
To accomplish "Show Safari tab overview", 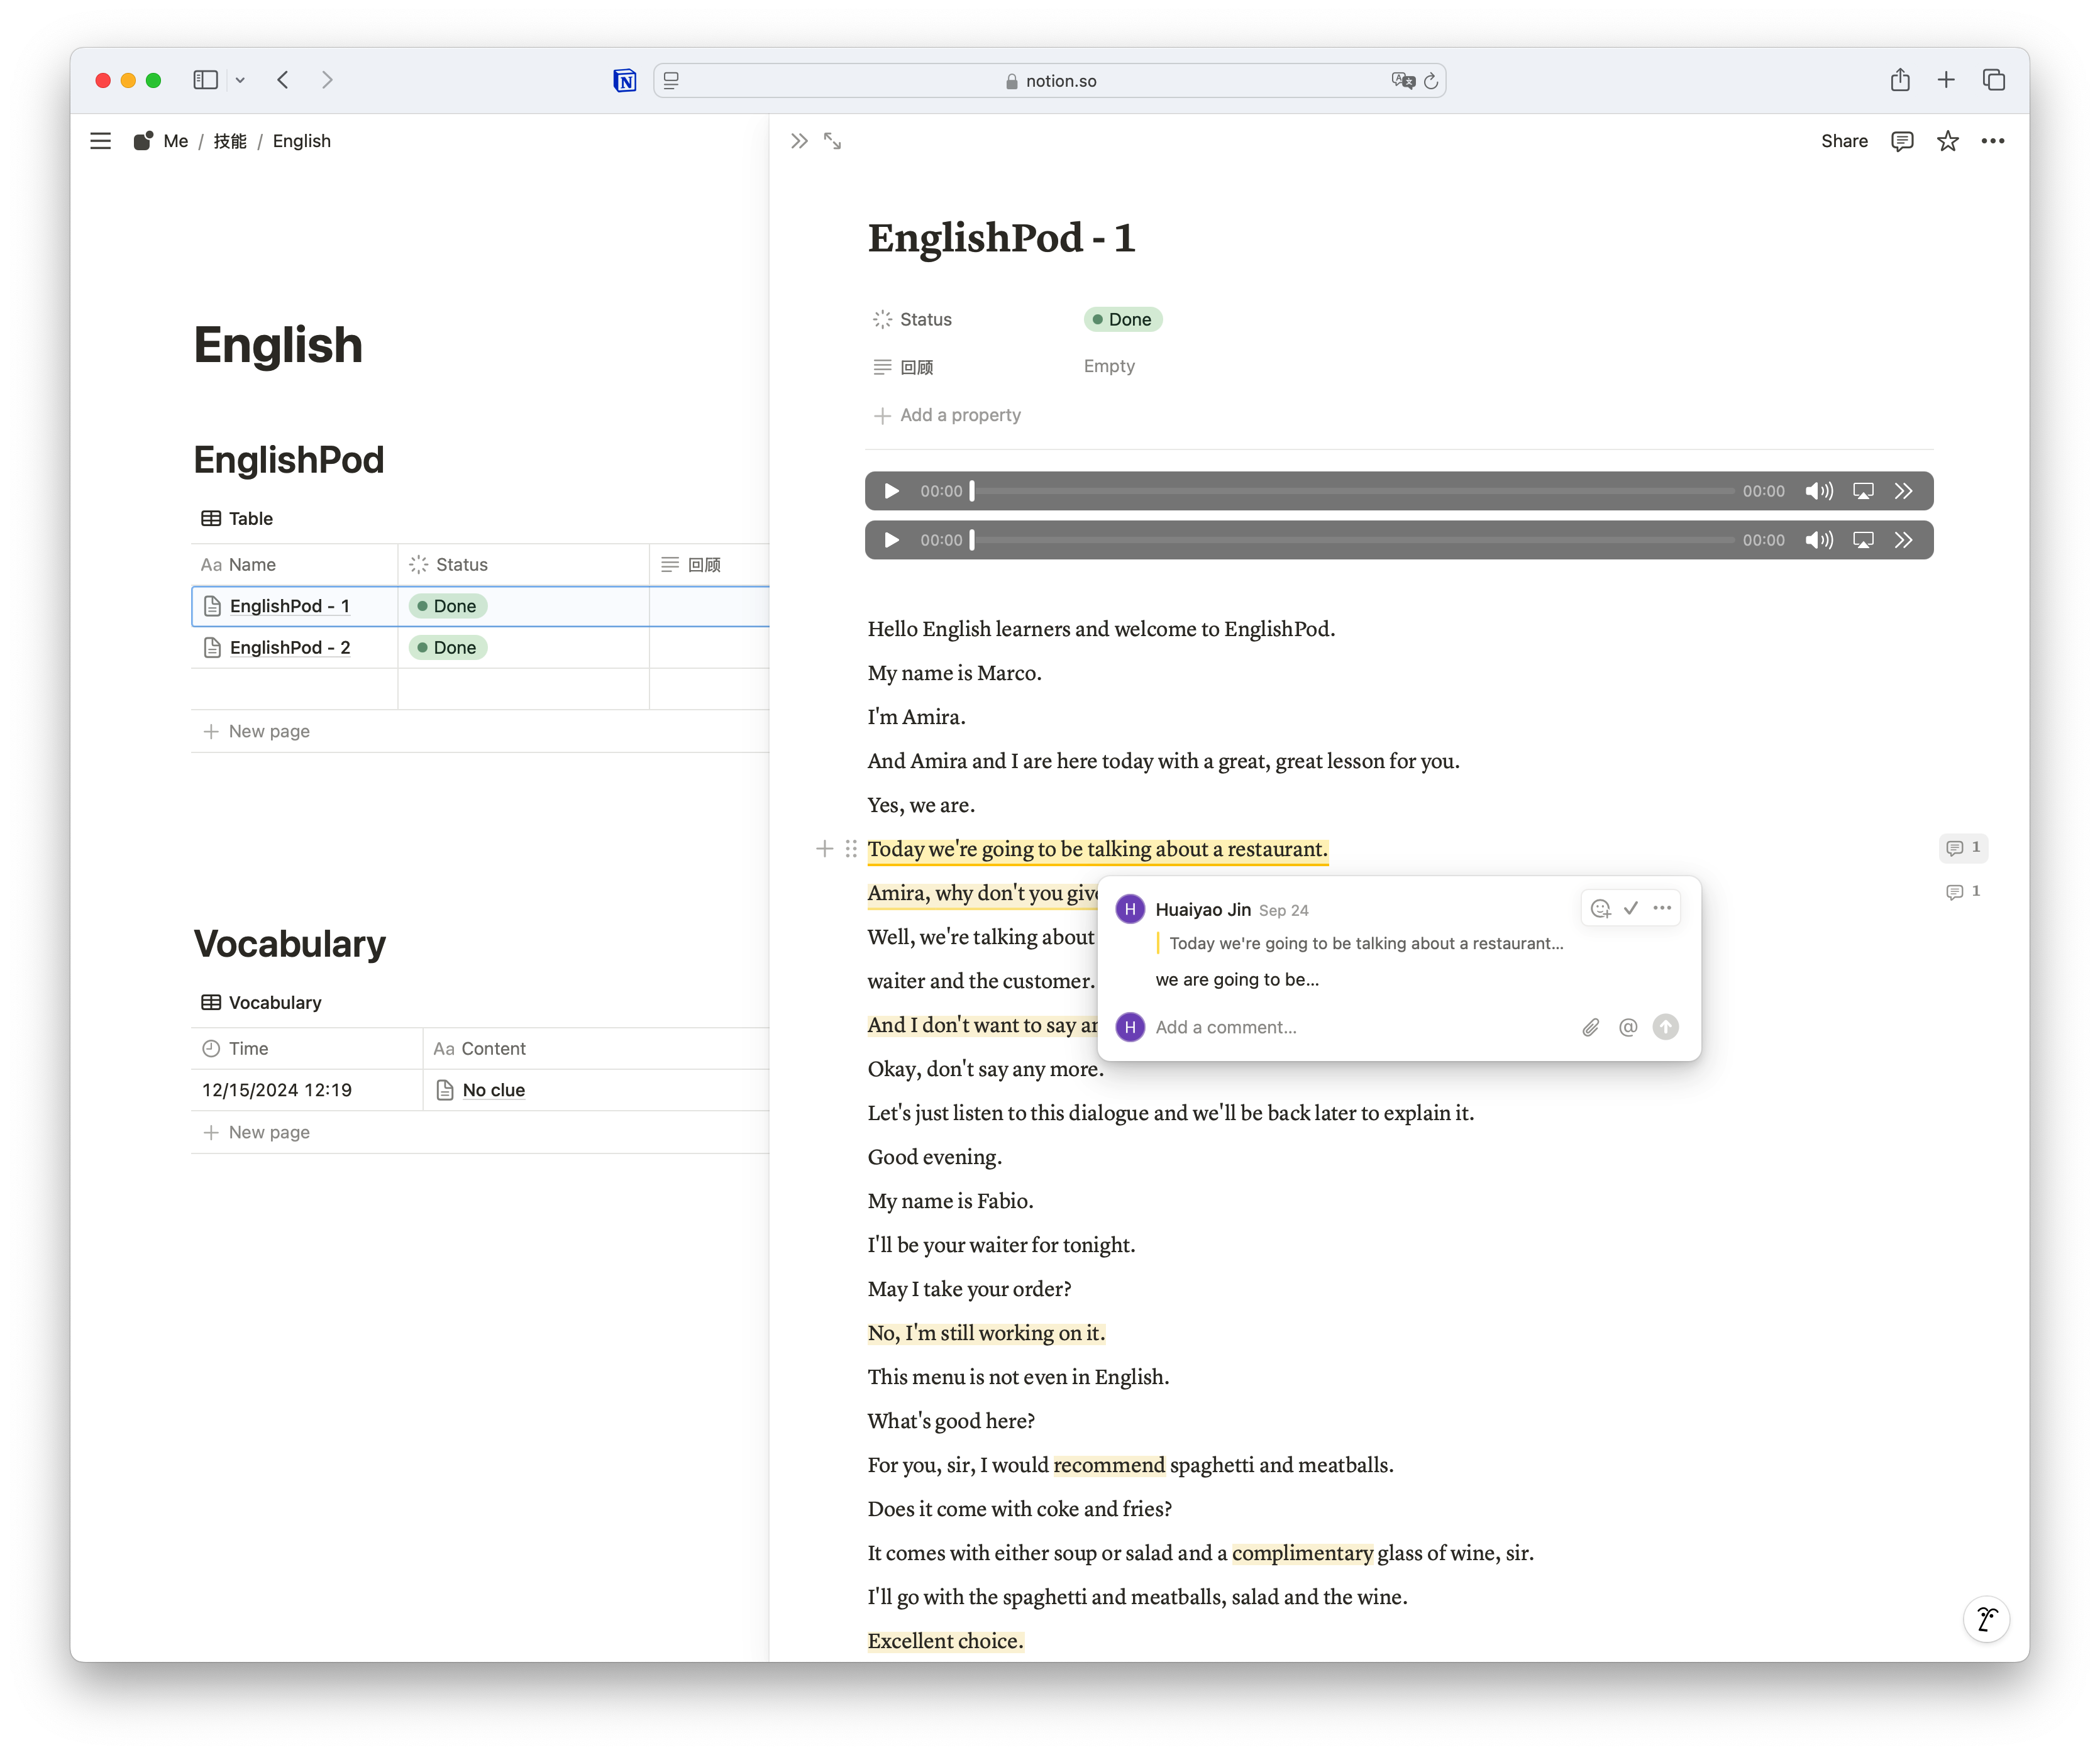I will pyautogui.click(x=1993, y=80).
